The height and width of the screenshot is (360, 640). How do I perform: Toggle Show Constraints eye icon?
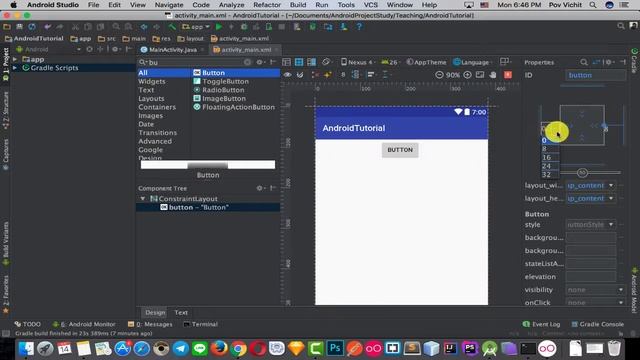point(288,75)
